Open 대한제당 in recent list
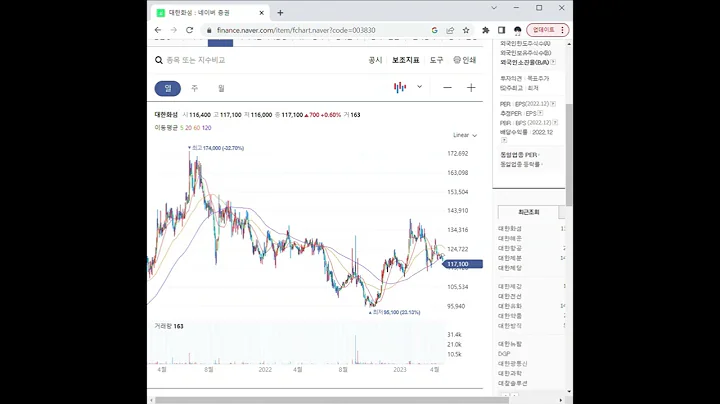 510,268
